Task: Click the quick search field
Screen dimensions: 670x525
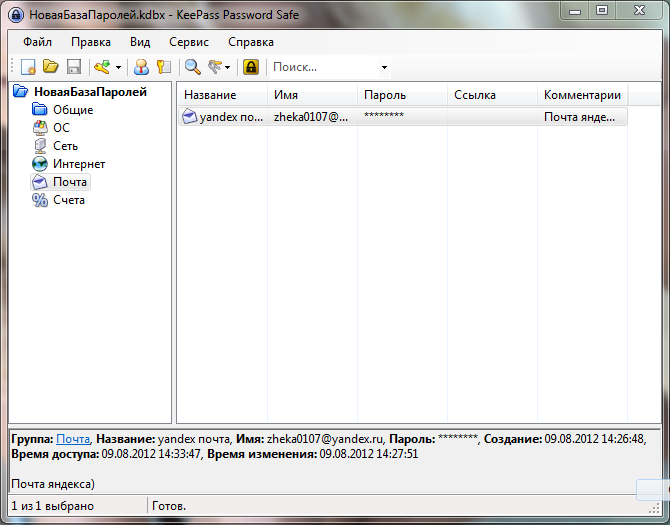Action: coord(325,67)
